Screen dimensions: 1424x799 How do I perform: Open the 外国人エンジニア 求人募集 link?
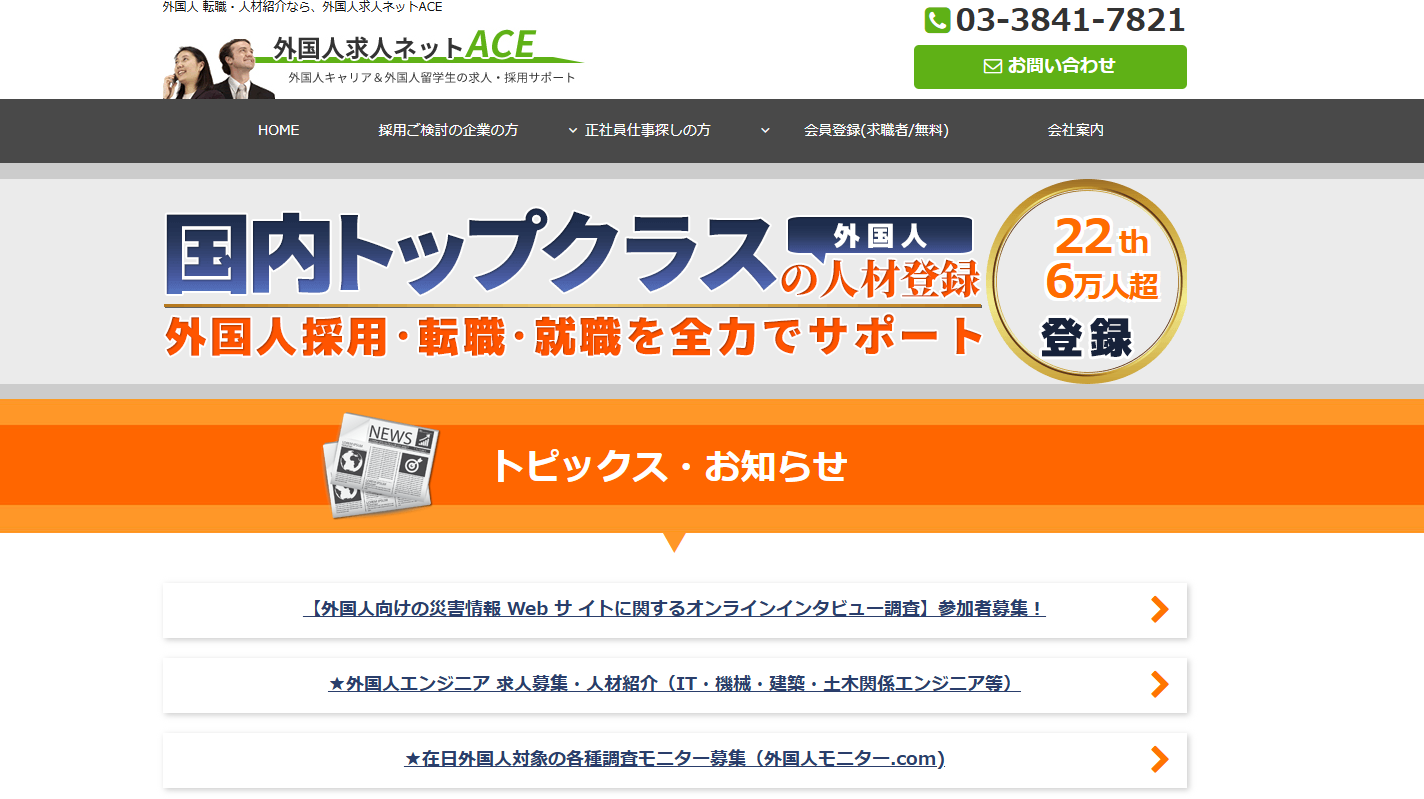click(674, 684)
